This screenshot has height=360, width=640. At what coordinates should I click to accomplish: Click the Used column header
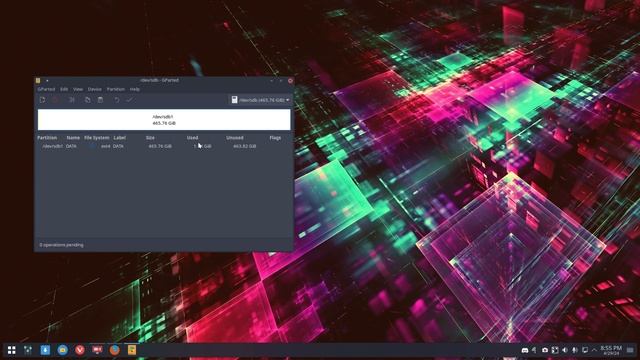(x=192, y=138)
